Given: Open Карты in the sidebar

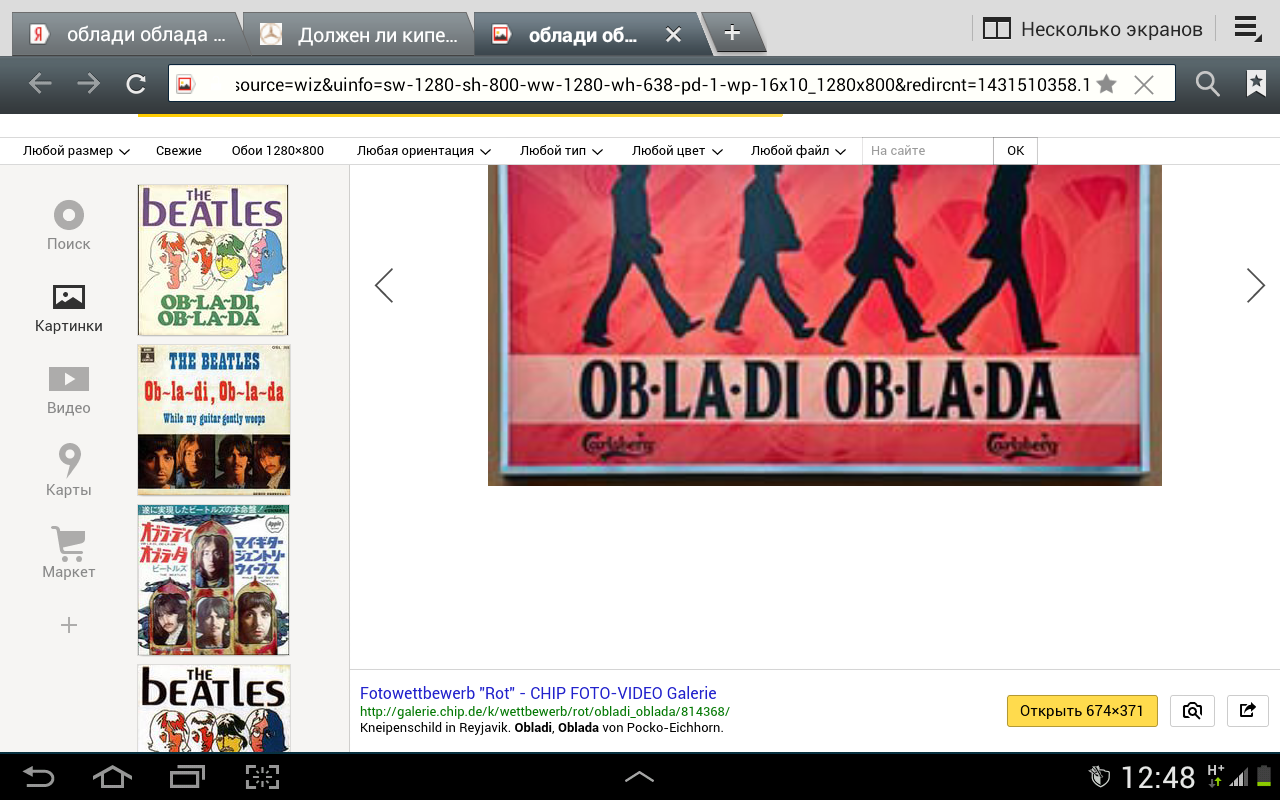Looking at the screenshot, I should click(68, 471).
